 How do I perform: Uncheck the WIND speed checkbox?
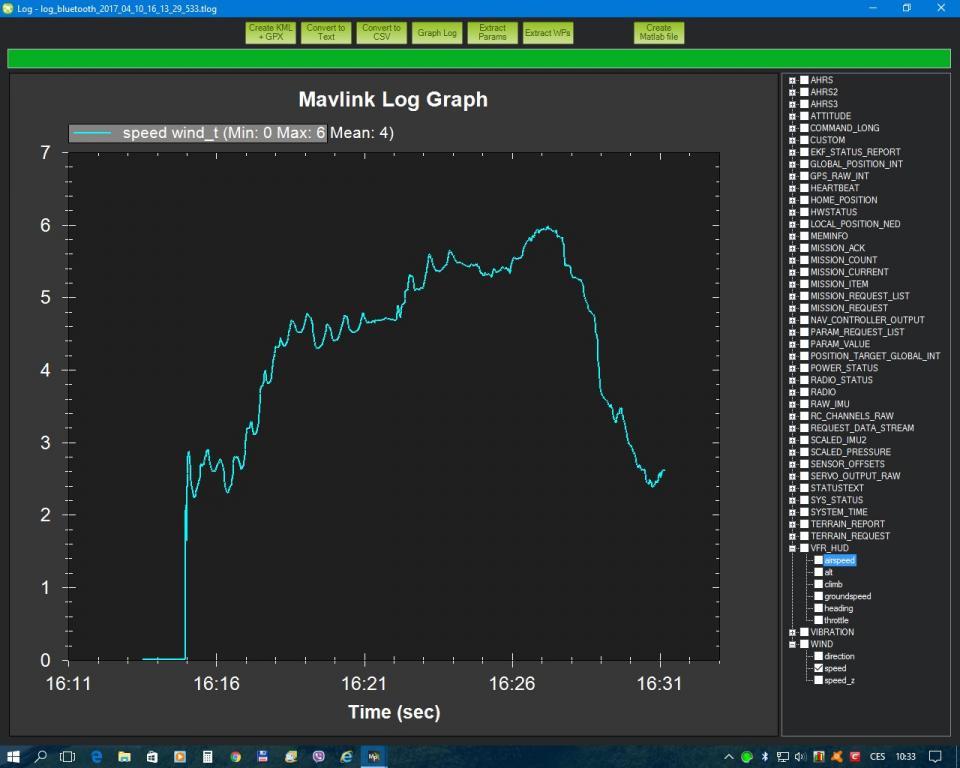pos(819,668)
